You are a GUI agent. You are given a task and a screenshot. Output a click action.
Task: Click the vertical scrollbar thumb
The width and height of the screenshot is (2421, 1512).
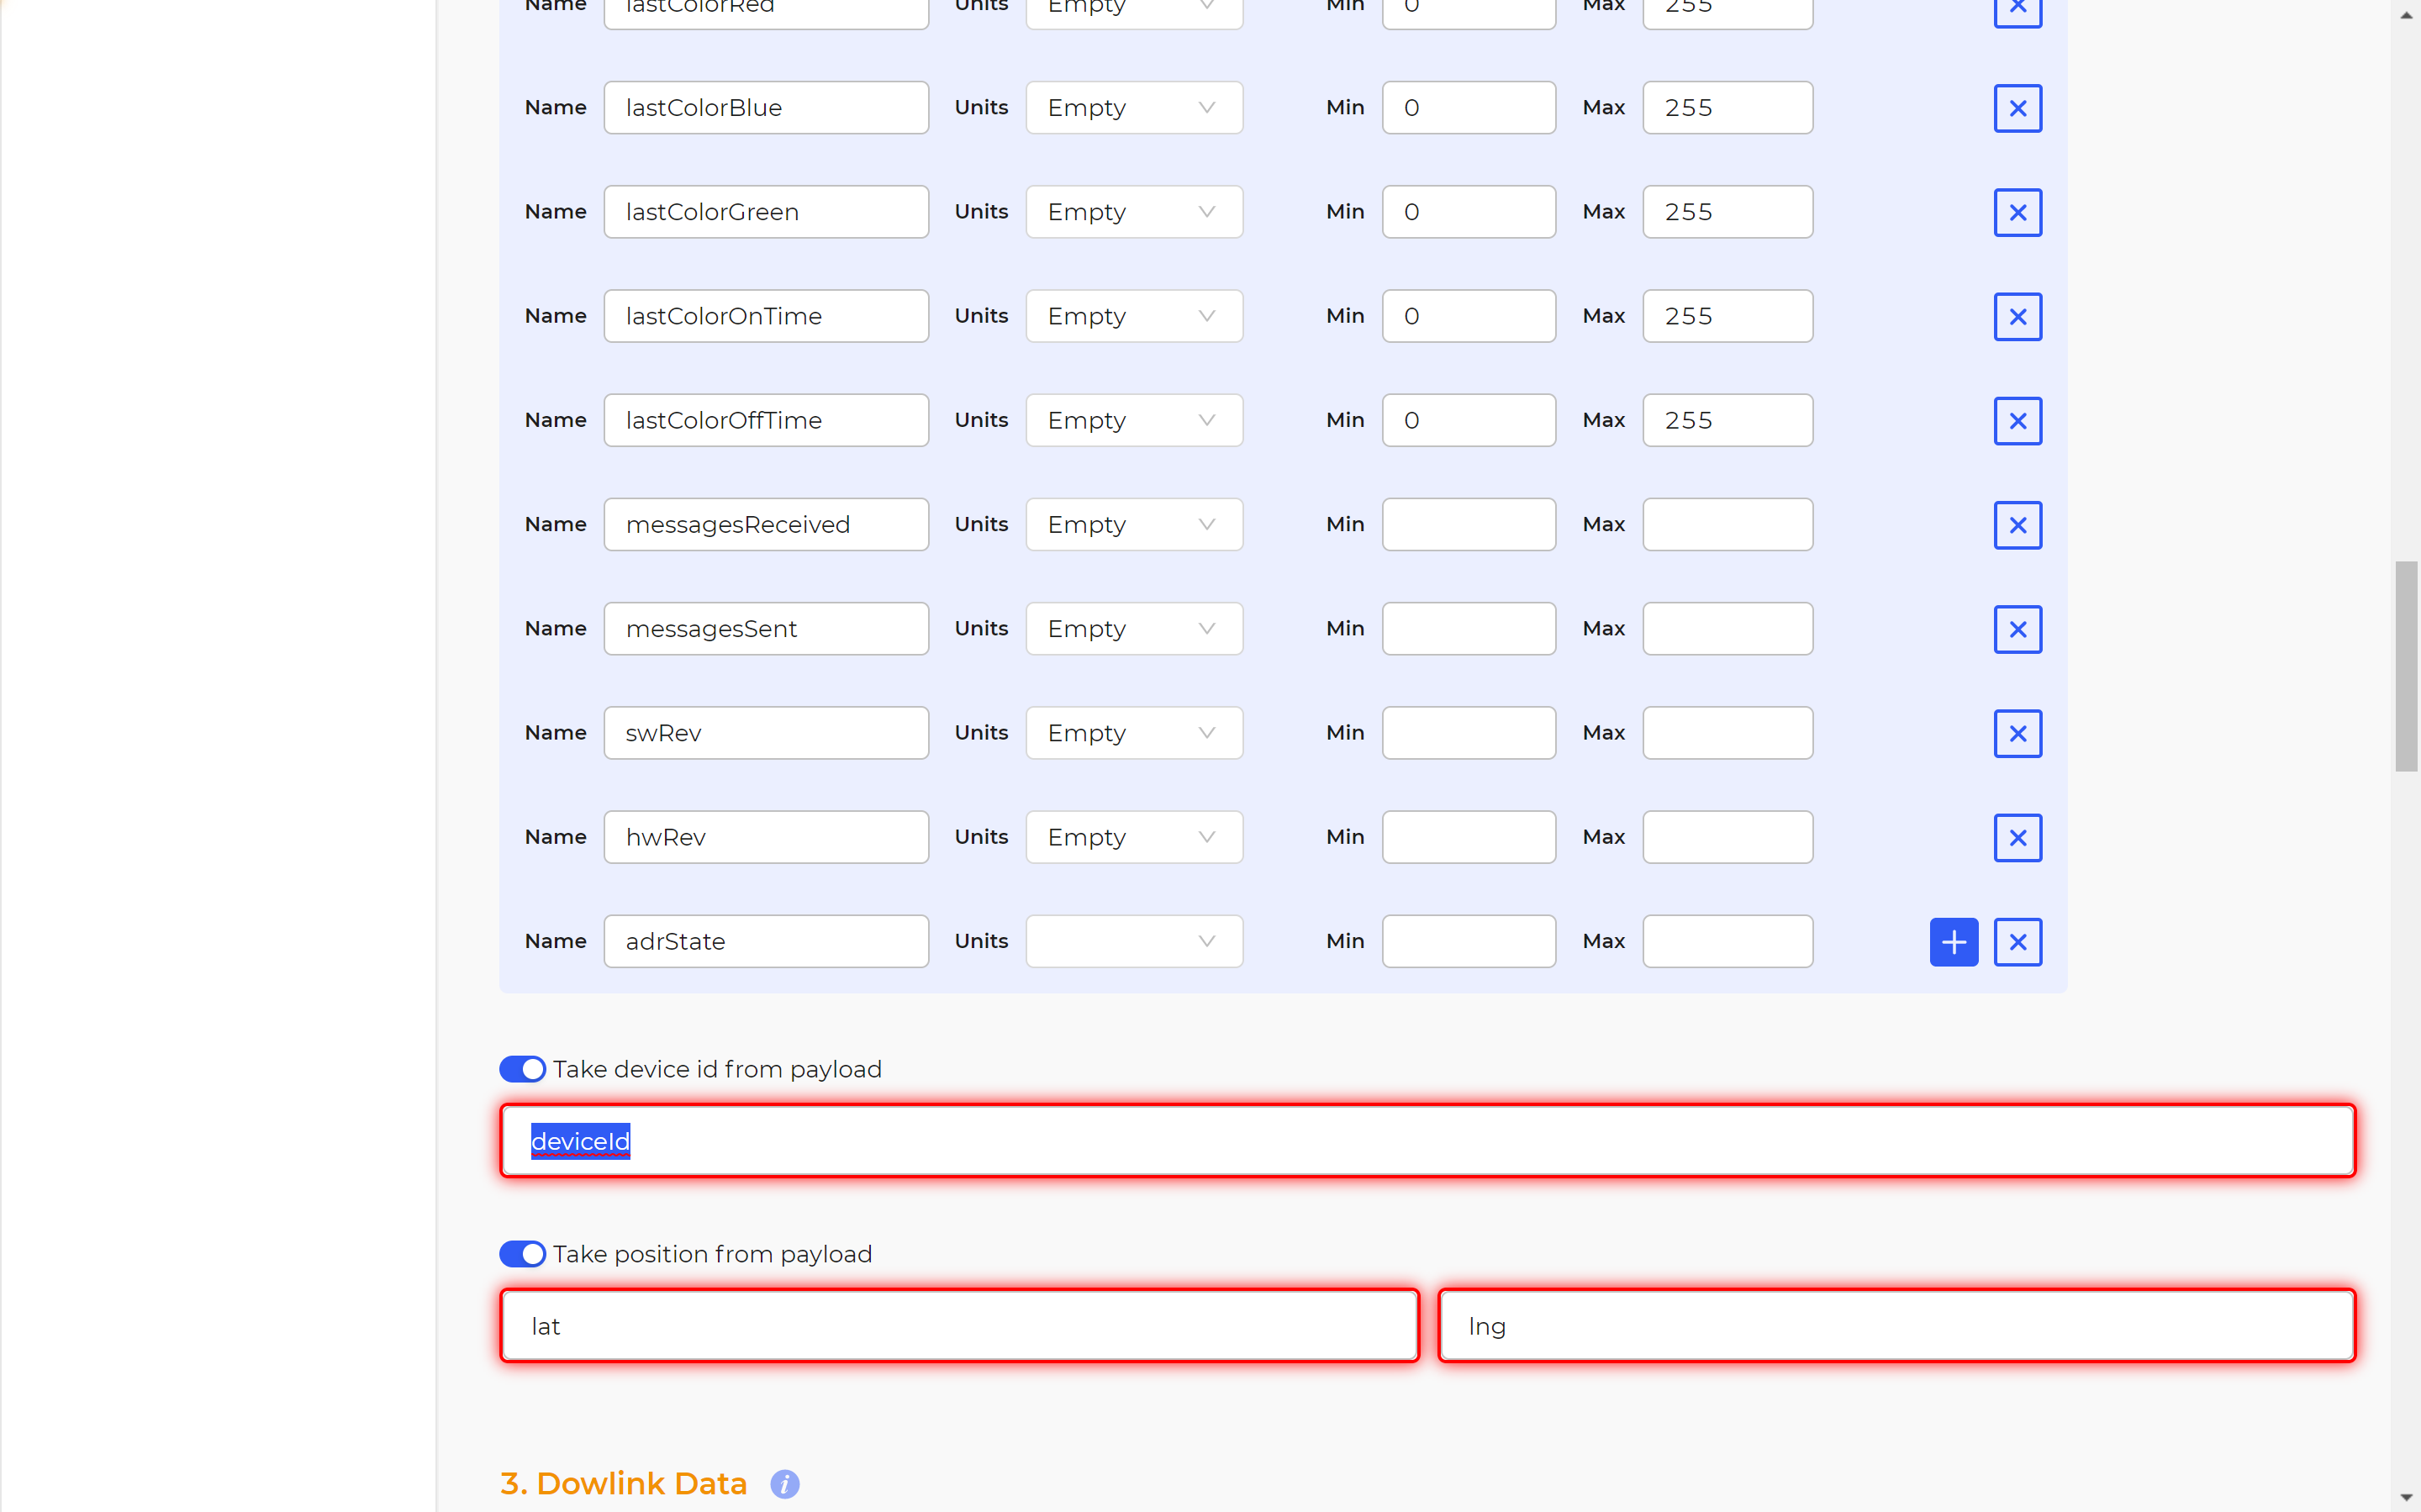[2405, 666]
